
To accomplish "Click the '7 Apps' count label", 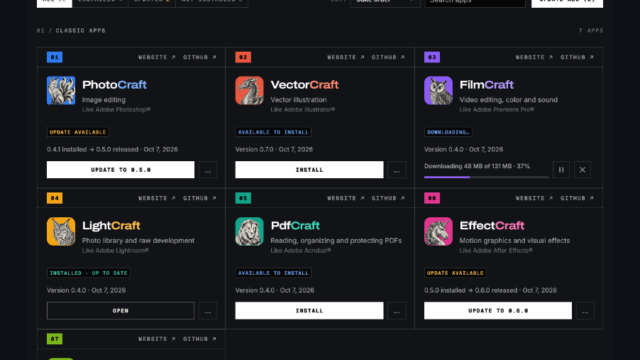I will (591, 31).
